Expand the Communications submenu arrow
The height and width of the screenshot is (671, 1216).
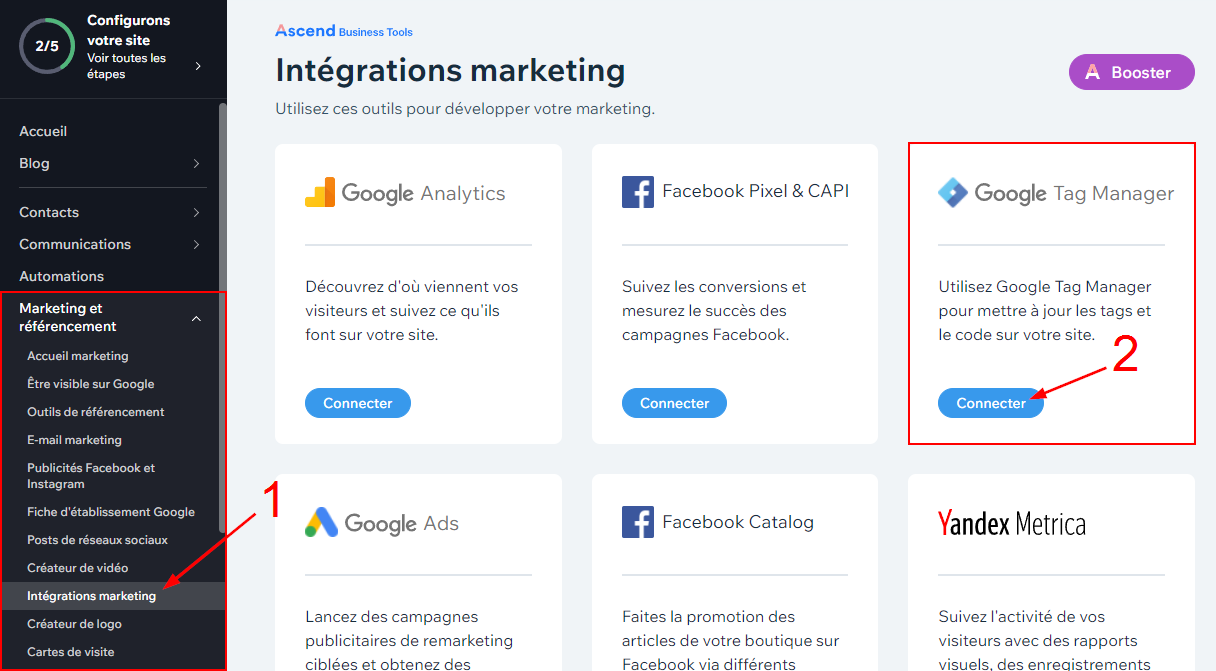pyautogui.click(x=196, y=245)
